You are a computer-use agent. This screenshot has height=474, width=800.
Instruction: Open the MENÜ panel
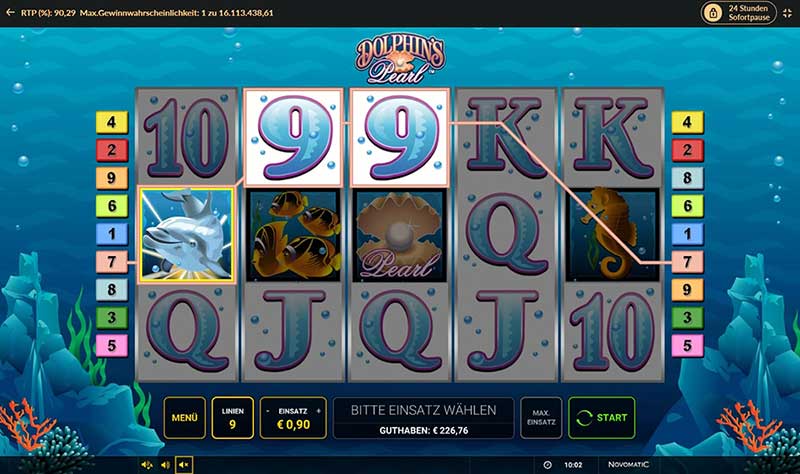[x=185, y=417]
